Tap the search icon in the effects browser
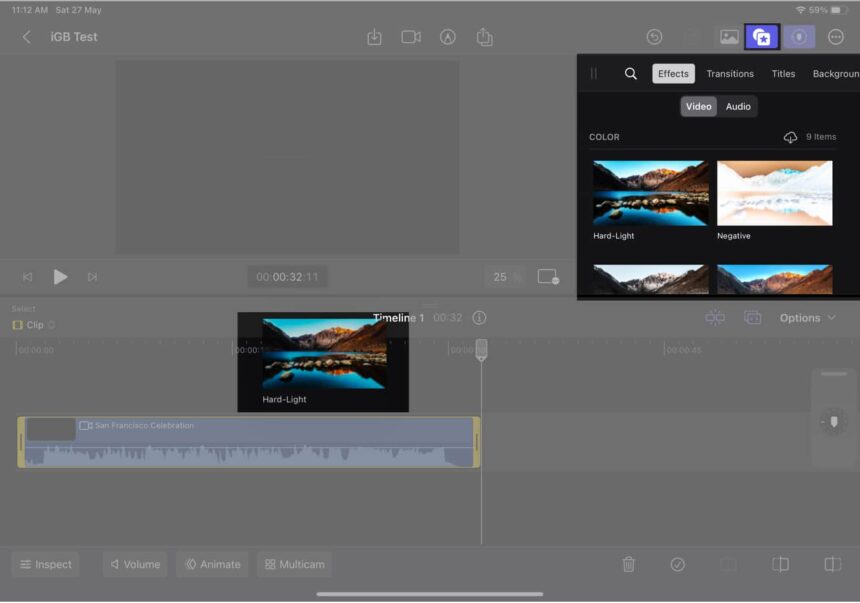This screenshot has width=860, height=603. point(630,73)
